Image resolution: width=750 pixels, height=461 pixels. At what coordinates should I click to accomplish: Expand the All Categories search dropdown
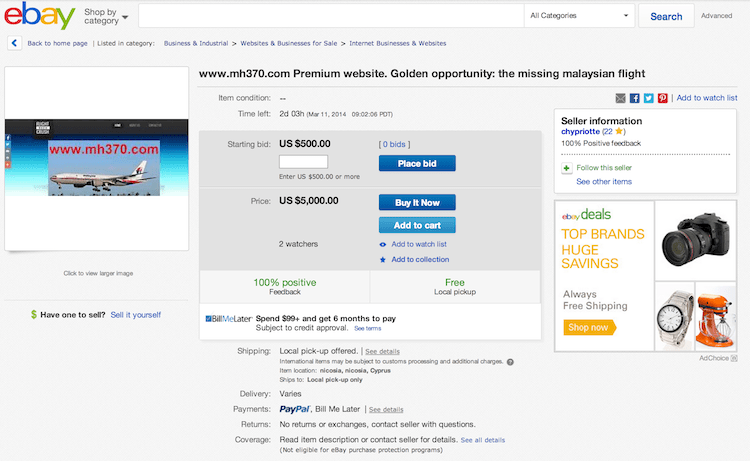click(580, 16)
